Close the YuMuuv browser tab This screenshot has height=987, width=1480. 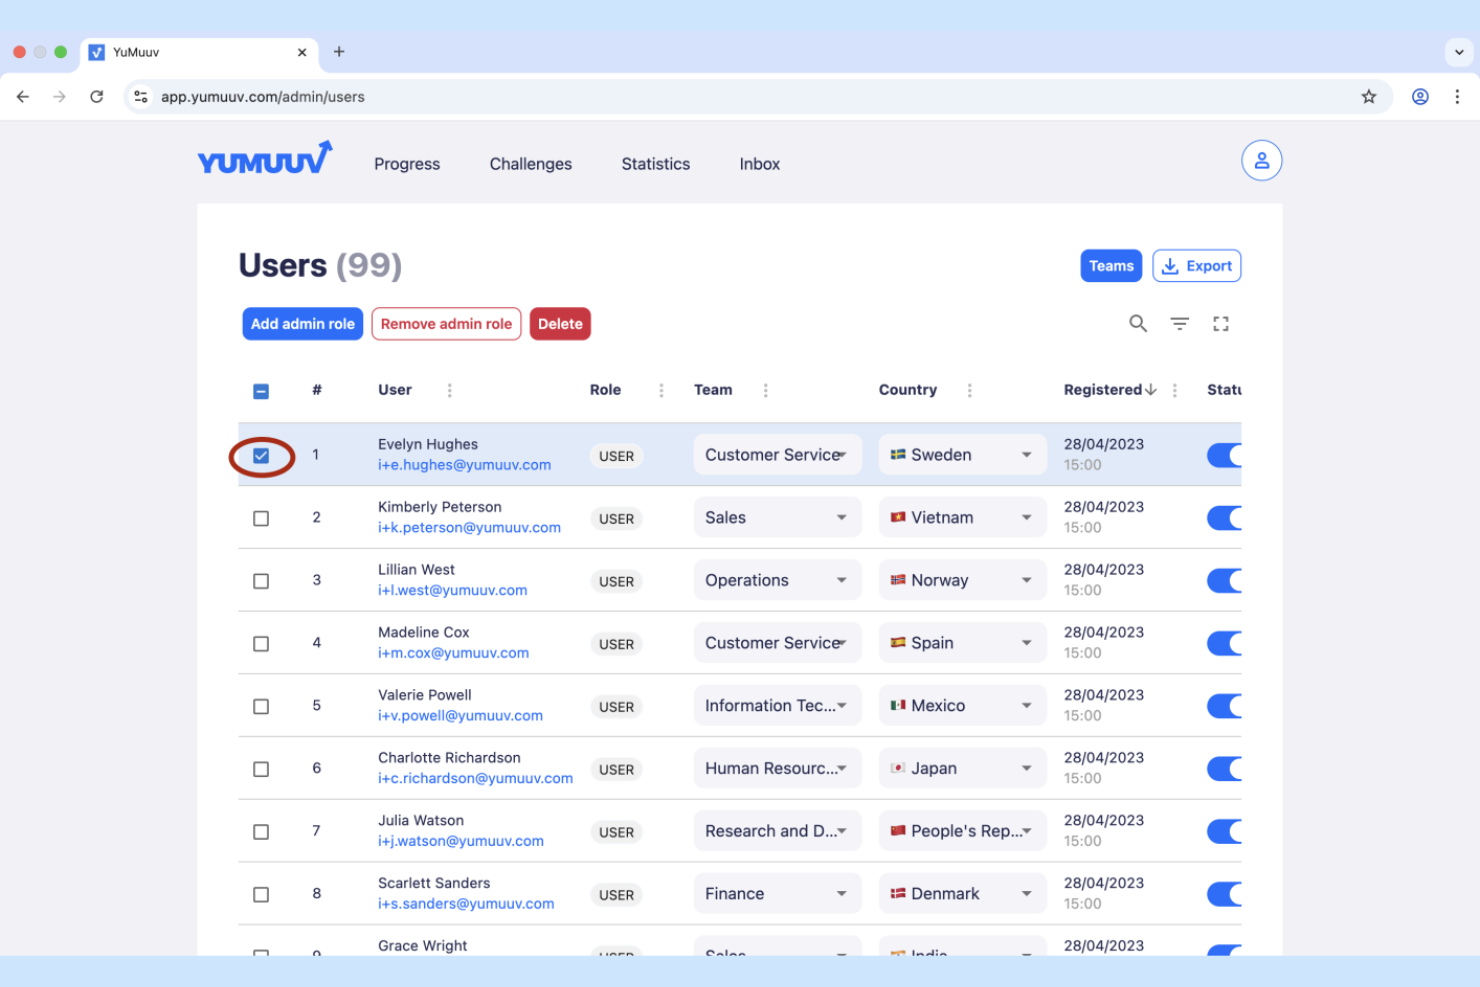click(x=302, y=52)
